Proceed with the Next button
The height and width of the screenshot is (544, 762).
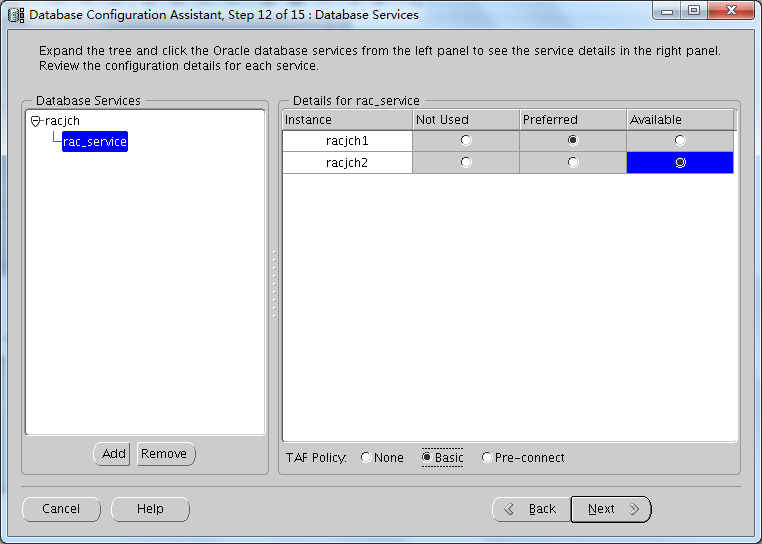coord(611,509)
